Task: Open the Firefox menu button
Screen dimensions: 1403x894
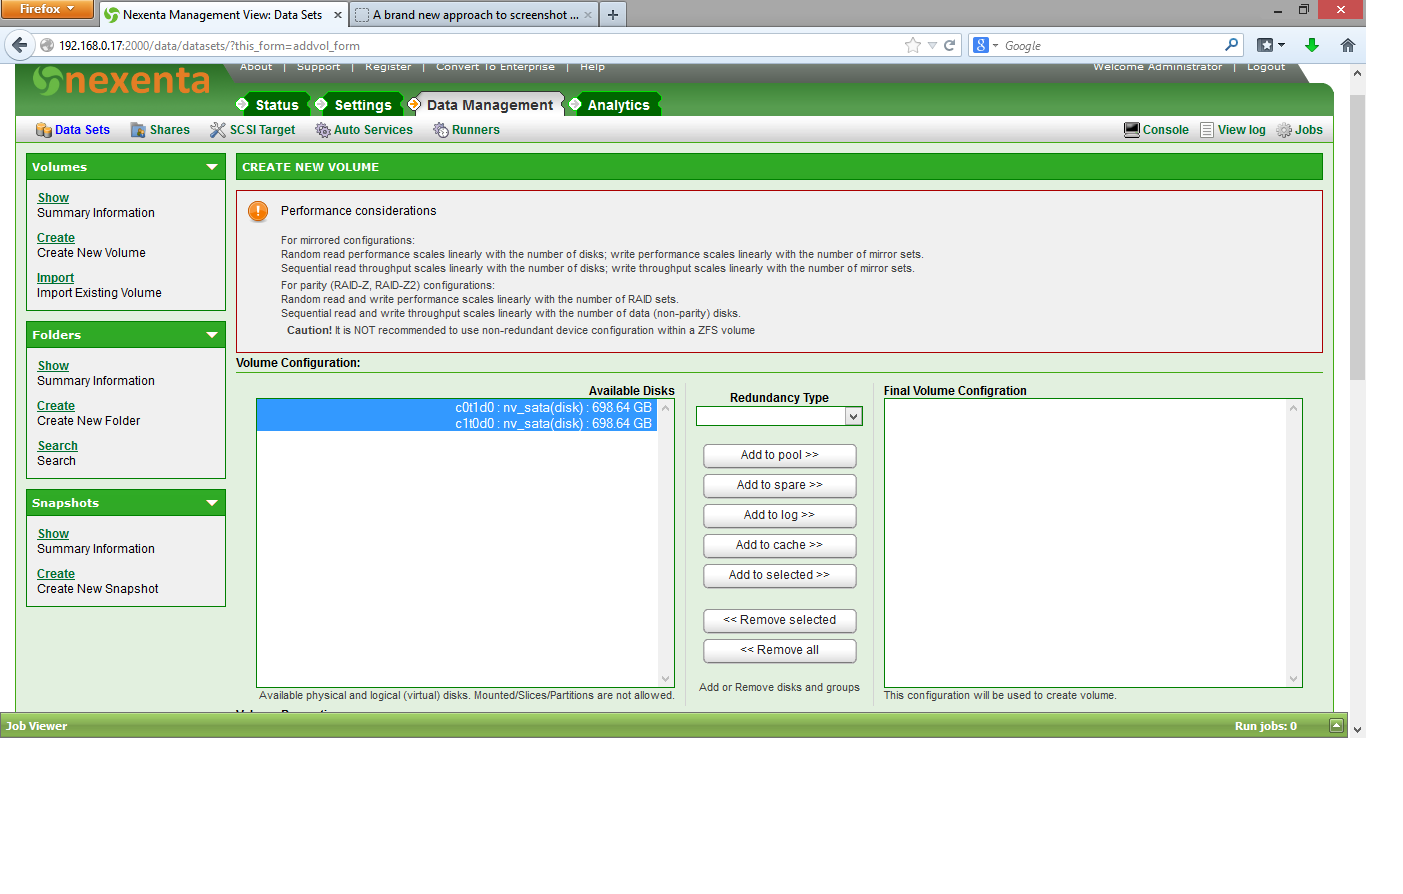Action: point(47,9)
